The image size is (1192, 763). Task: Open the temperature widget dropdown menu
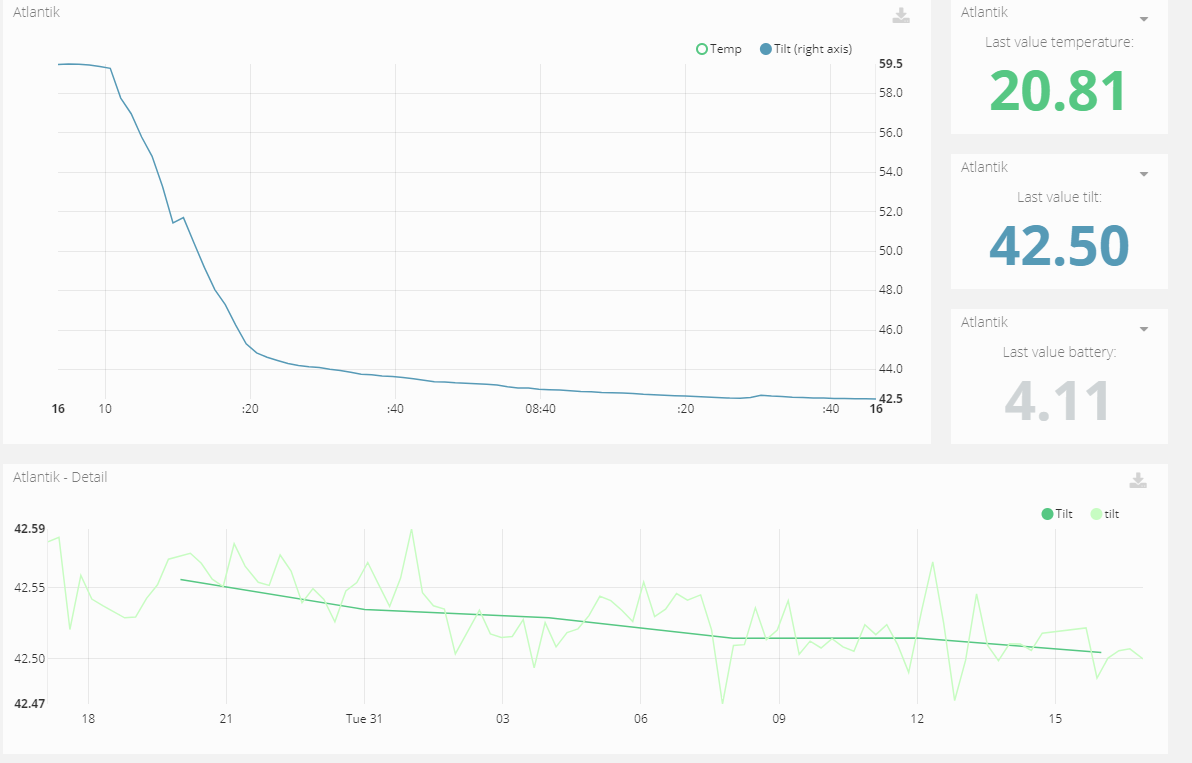coord(1144,19)
